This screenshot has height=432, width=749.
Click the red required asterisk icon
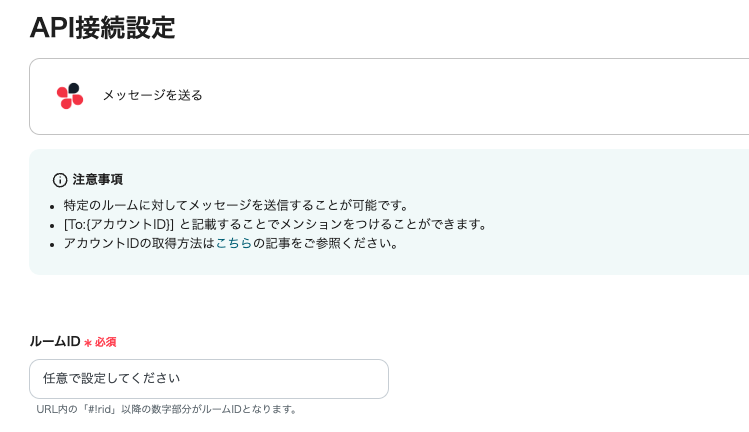pyautogui.click(x=88, y=342)
